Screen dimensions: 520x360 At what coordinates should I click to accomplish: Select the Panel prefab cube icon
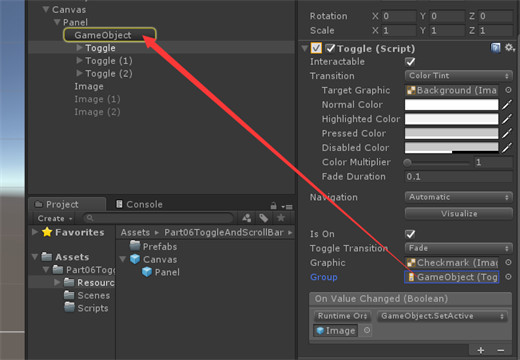(x=147, y=272)
